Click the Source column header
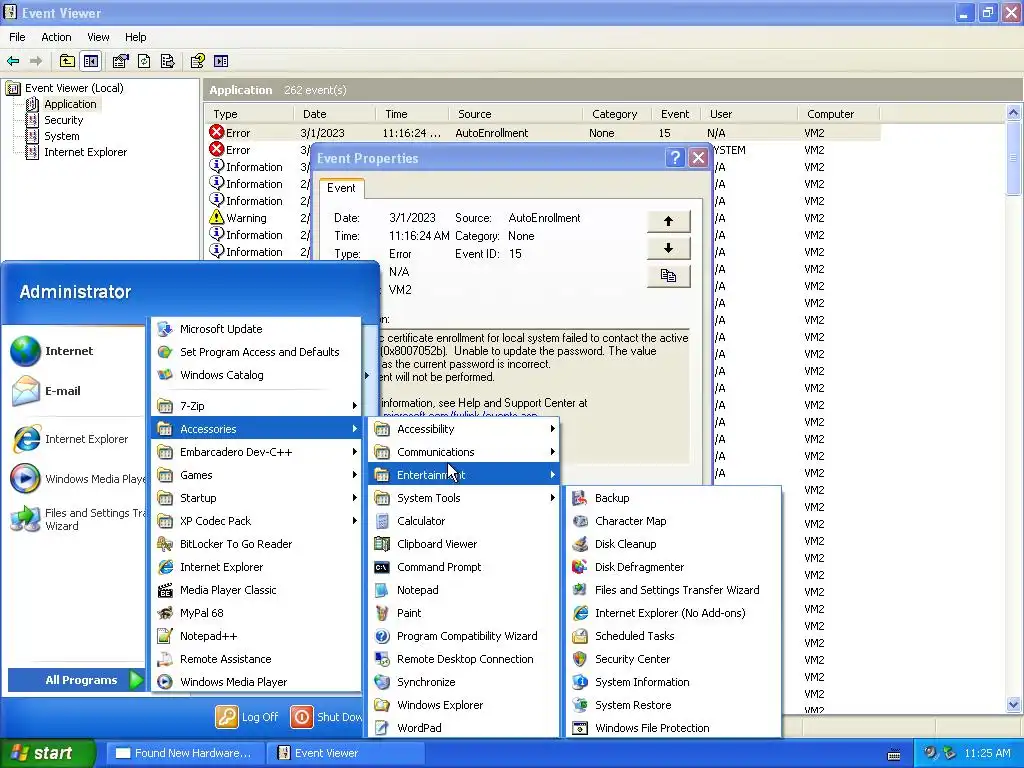This screenshot has height=768, width=1024. (515, 114)
